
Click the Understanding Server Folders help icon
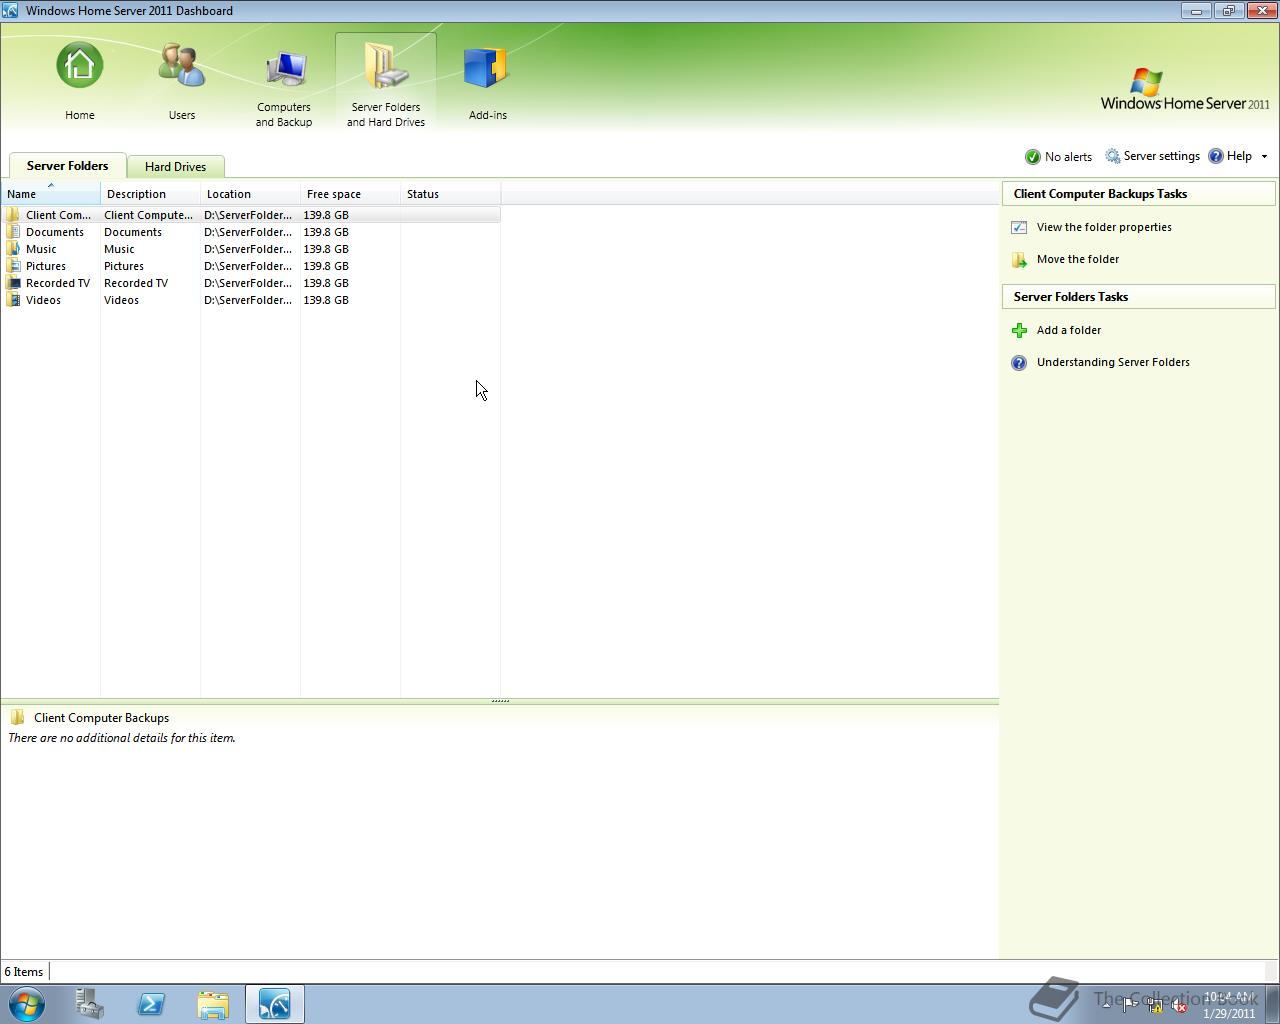[1019, 363]
